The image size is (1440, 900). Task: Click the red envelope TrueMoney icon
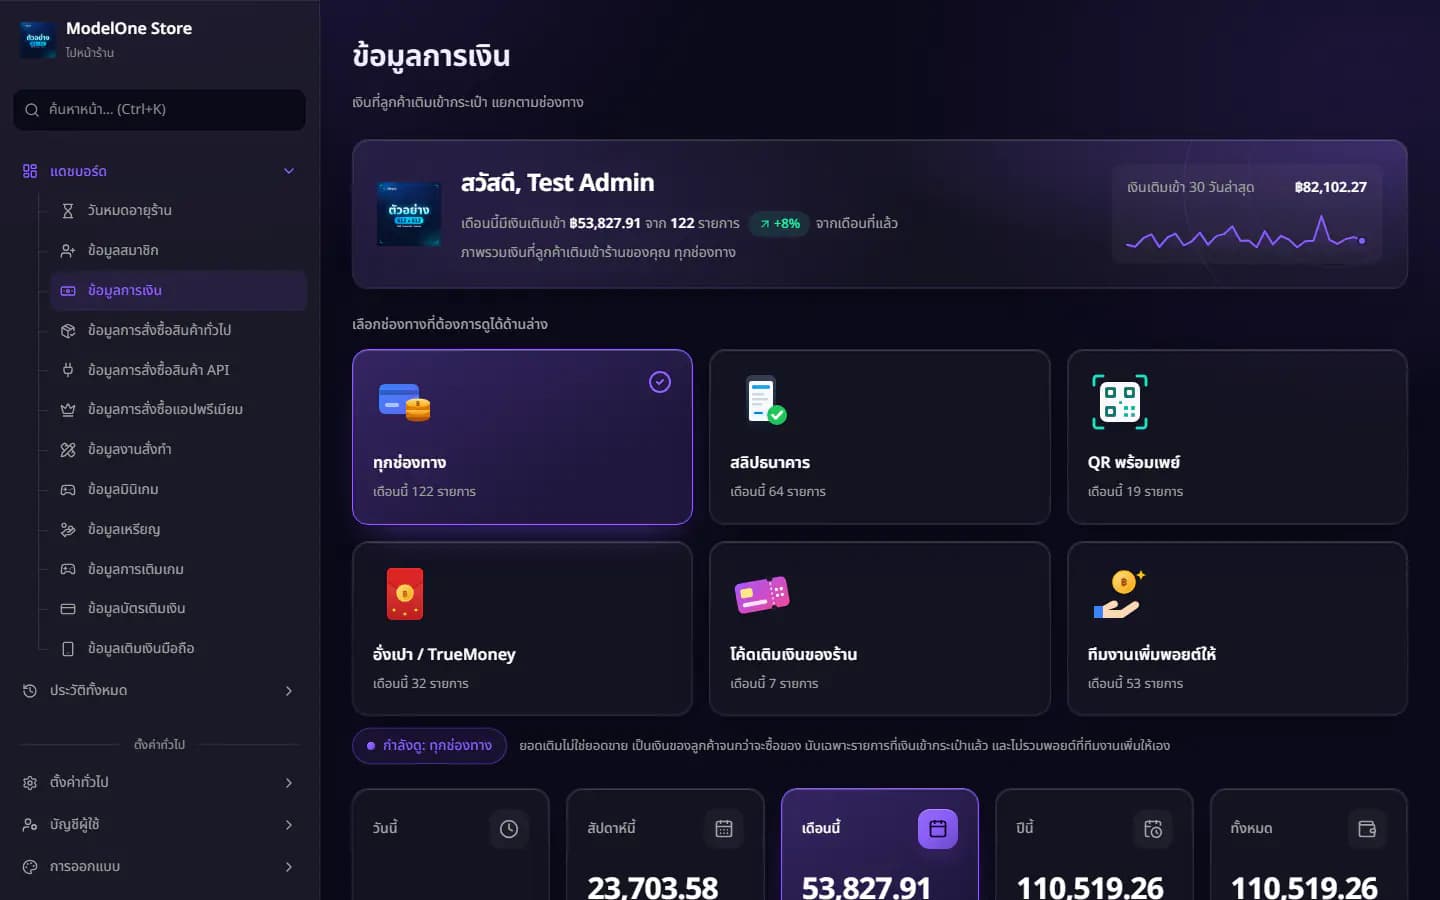(x=405, y=594)
